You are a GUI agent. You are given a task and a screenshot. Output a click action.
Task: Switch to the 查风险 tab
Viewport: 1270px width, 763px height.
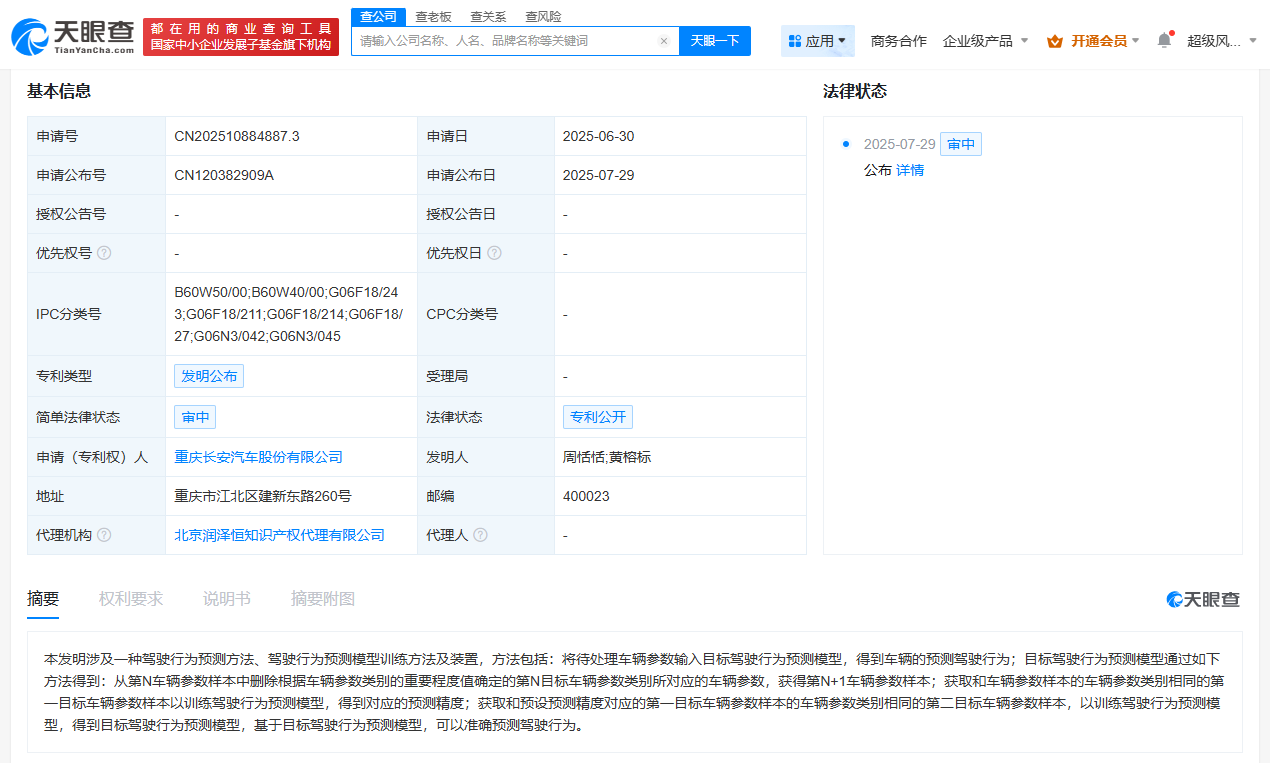coord(542,16)
